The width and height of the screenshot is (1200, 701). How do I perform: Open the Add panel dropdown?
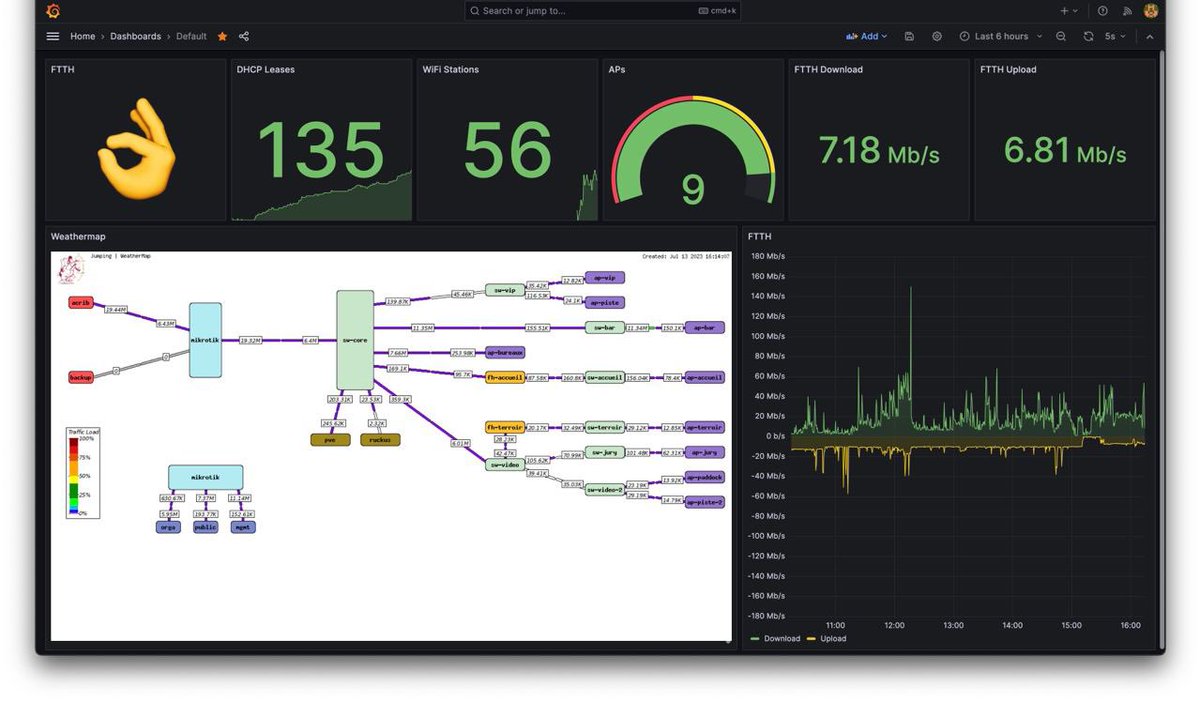(x=866, y=36)
